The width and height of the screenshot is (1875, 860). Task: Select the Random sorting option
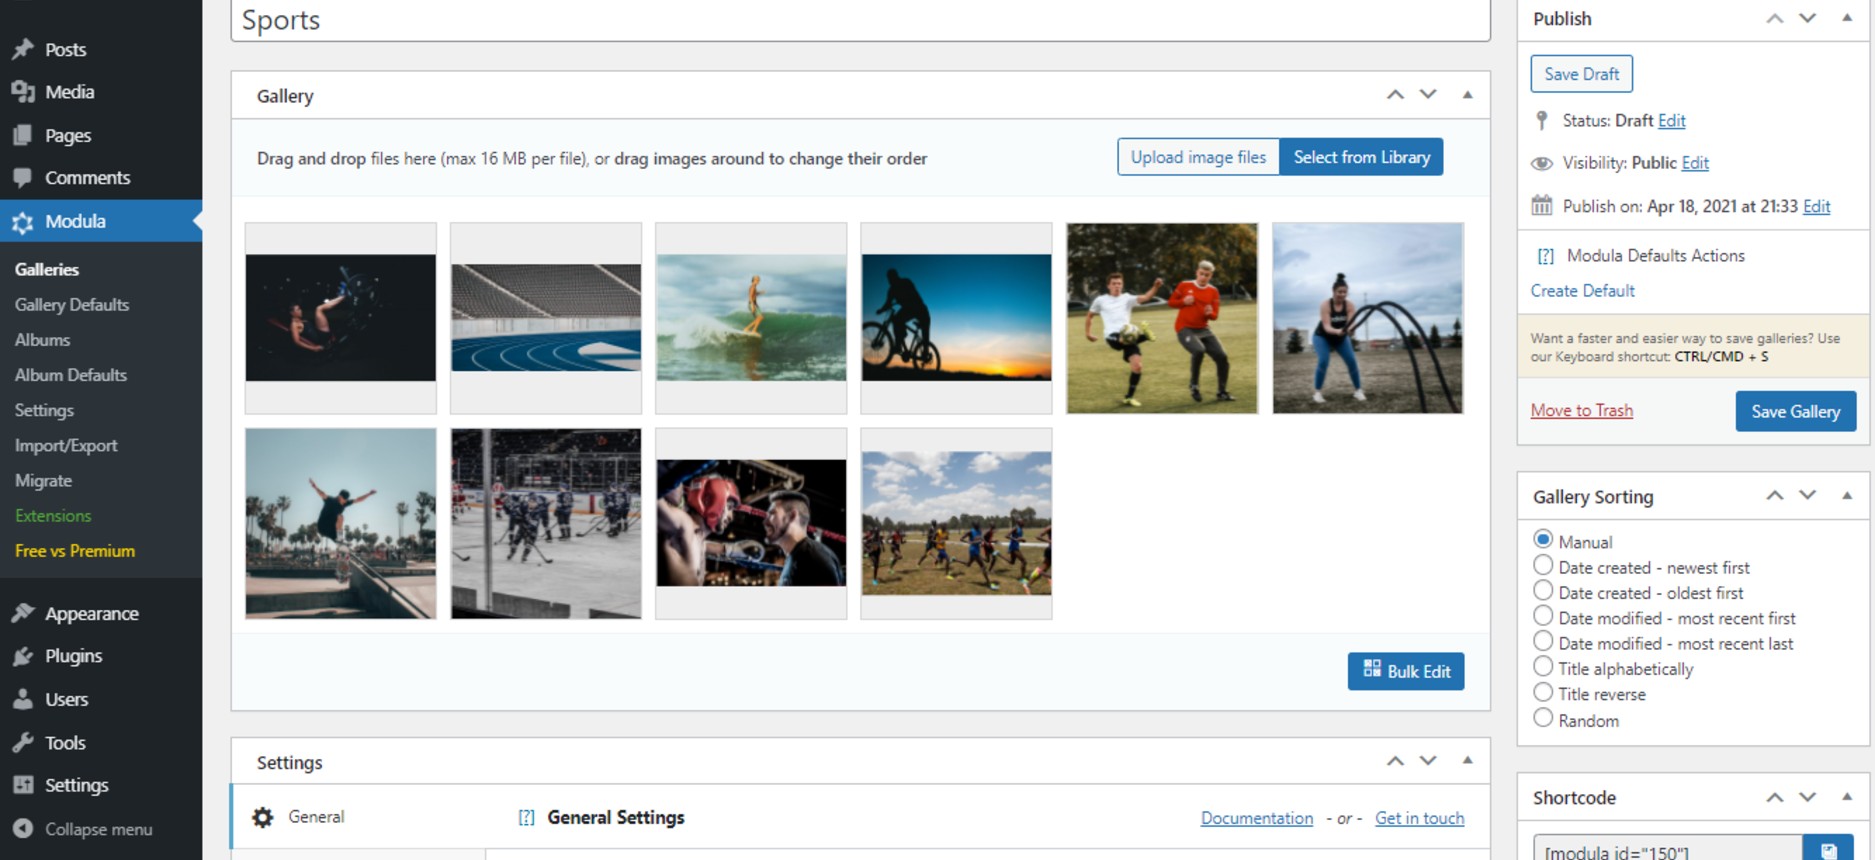tap(1543, 718)
